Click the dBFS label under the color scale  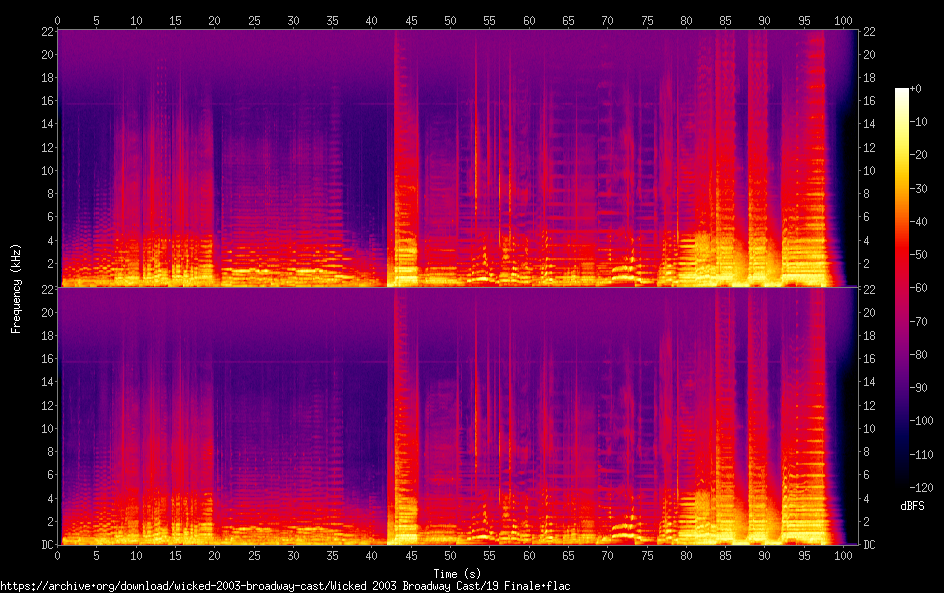coord(911,507)
